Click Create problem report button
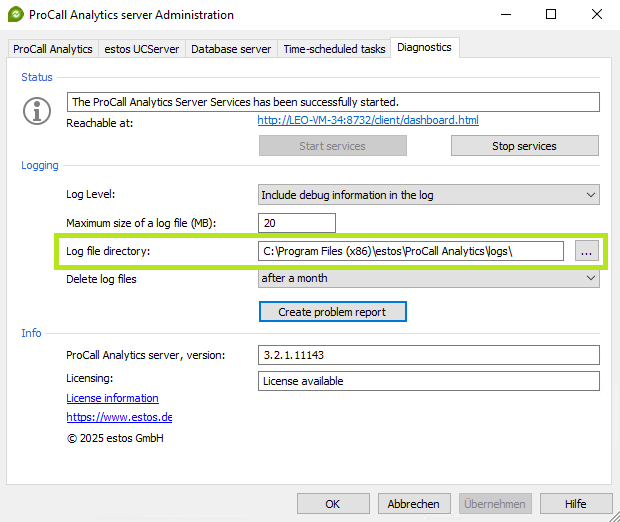This screenshot has width=620, height=522. tap(332, 312)
